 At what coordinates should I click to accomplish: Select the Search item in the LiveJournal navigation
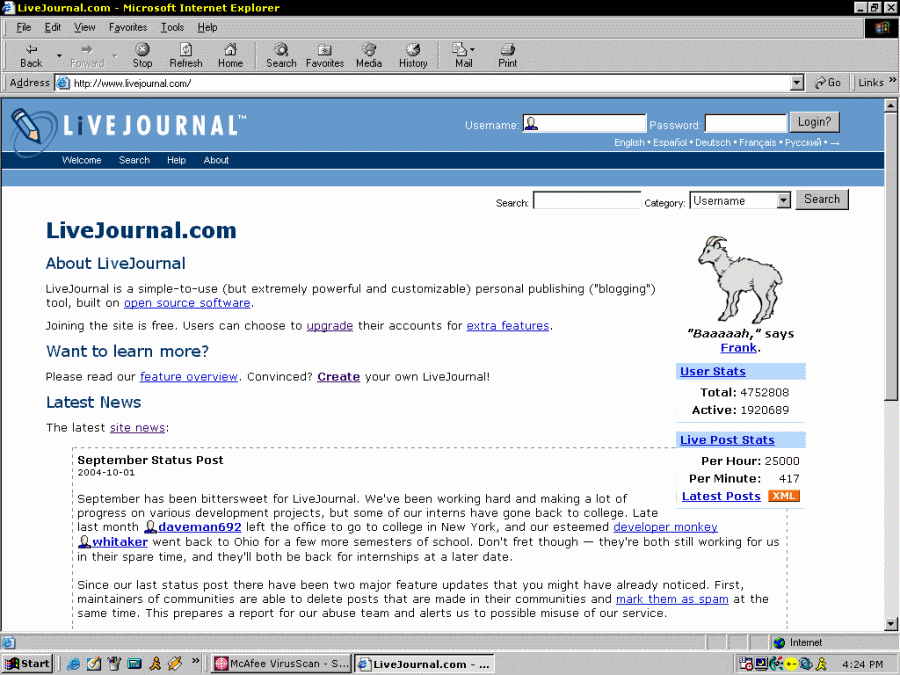click(x=134, y=160)
